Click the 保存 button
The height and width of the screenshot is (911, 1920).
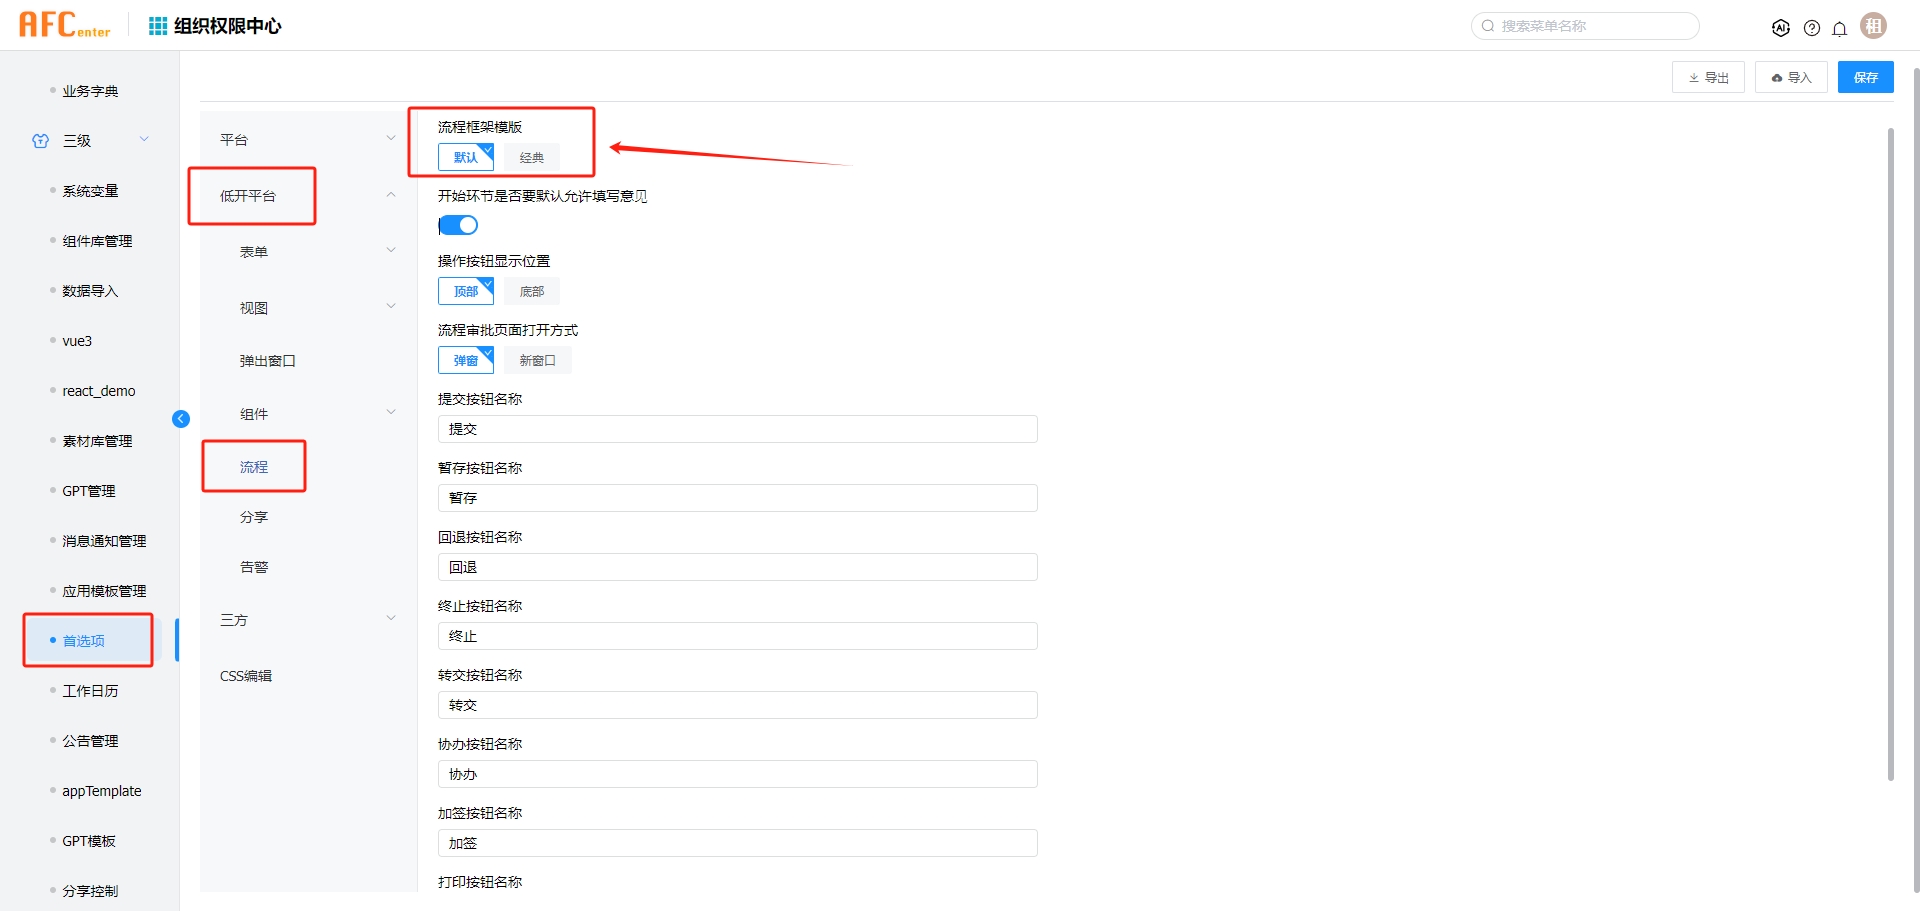click(1865, 77)
